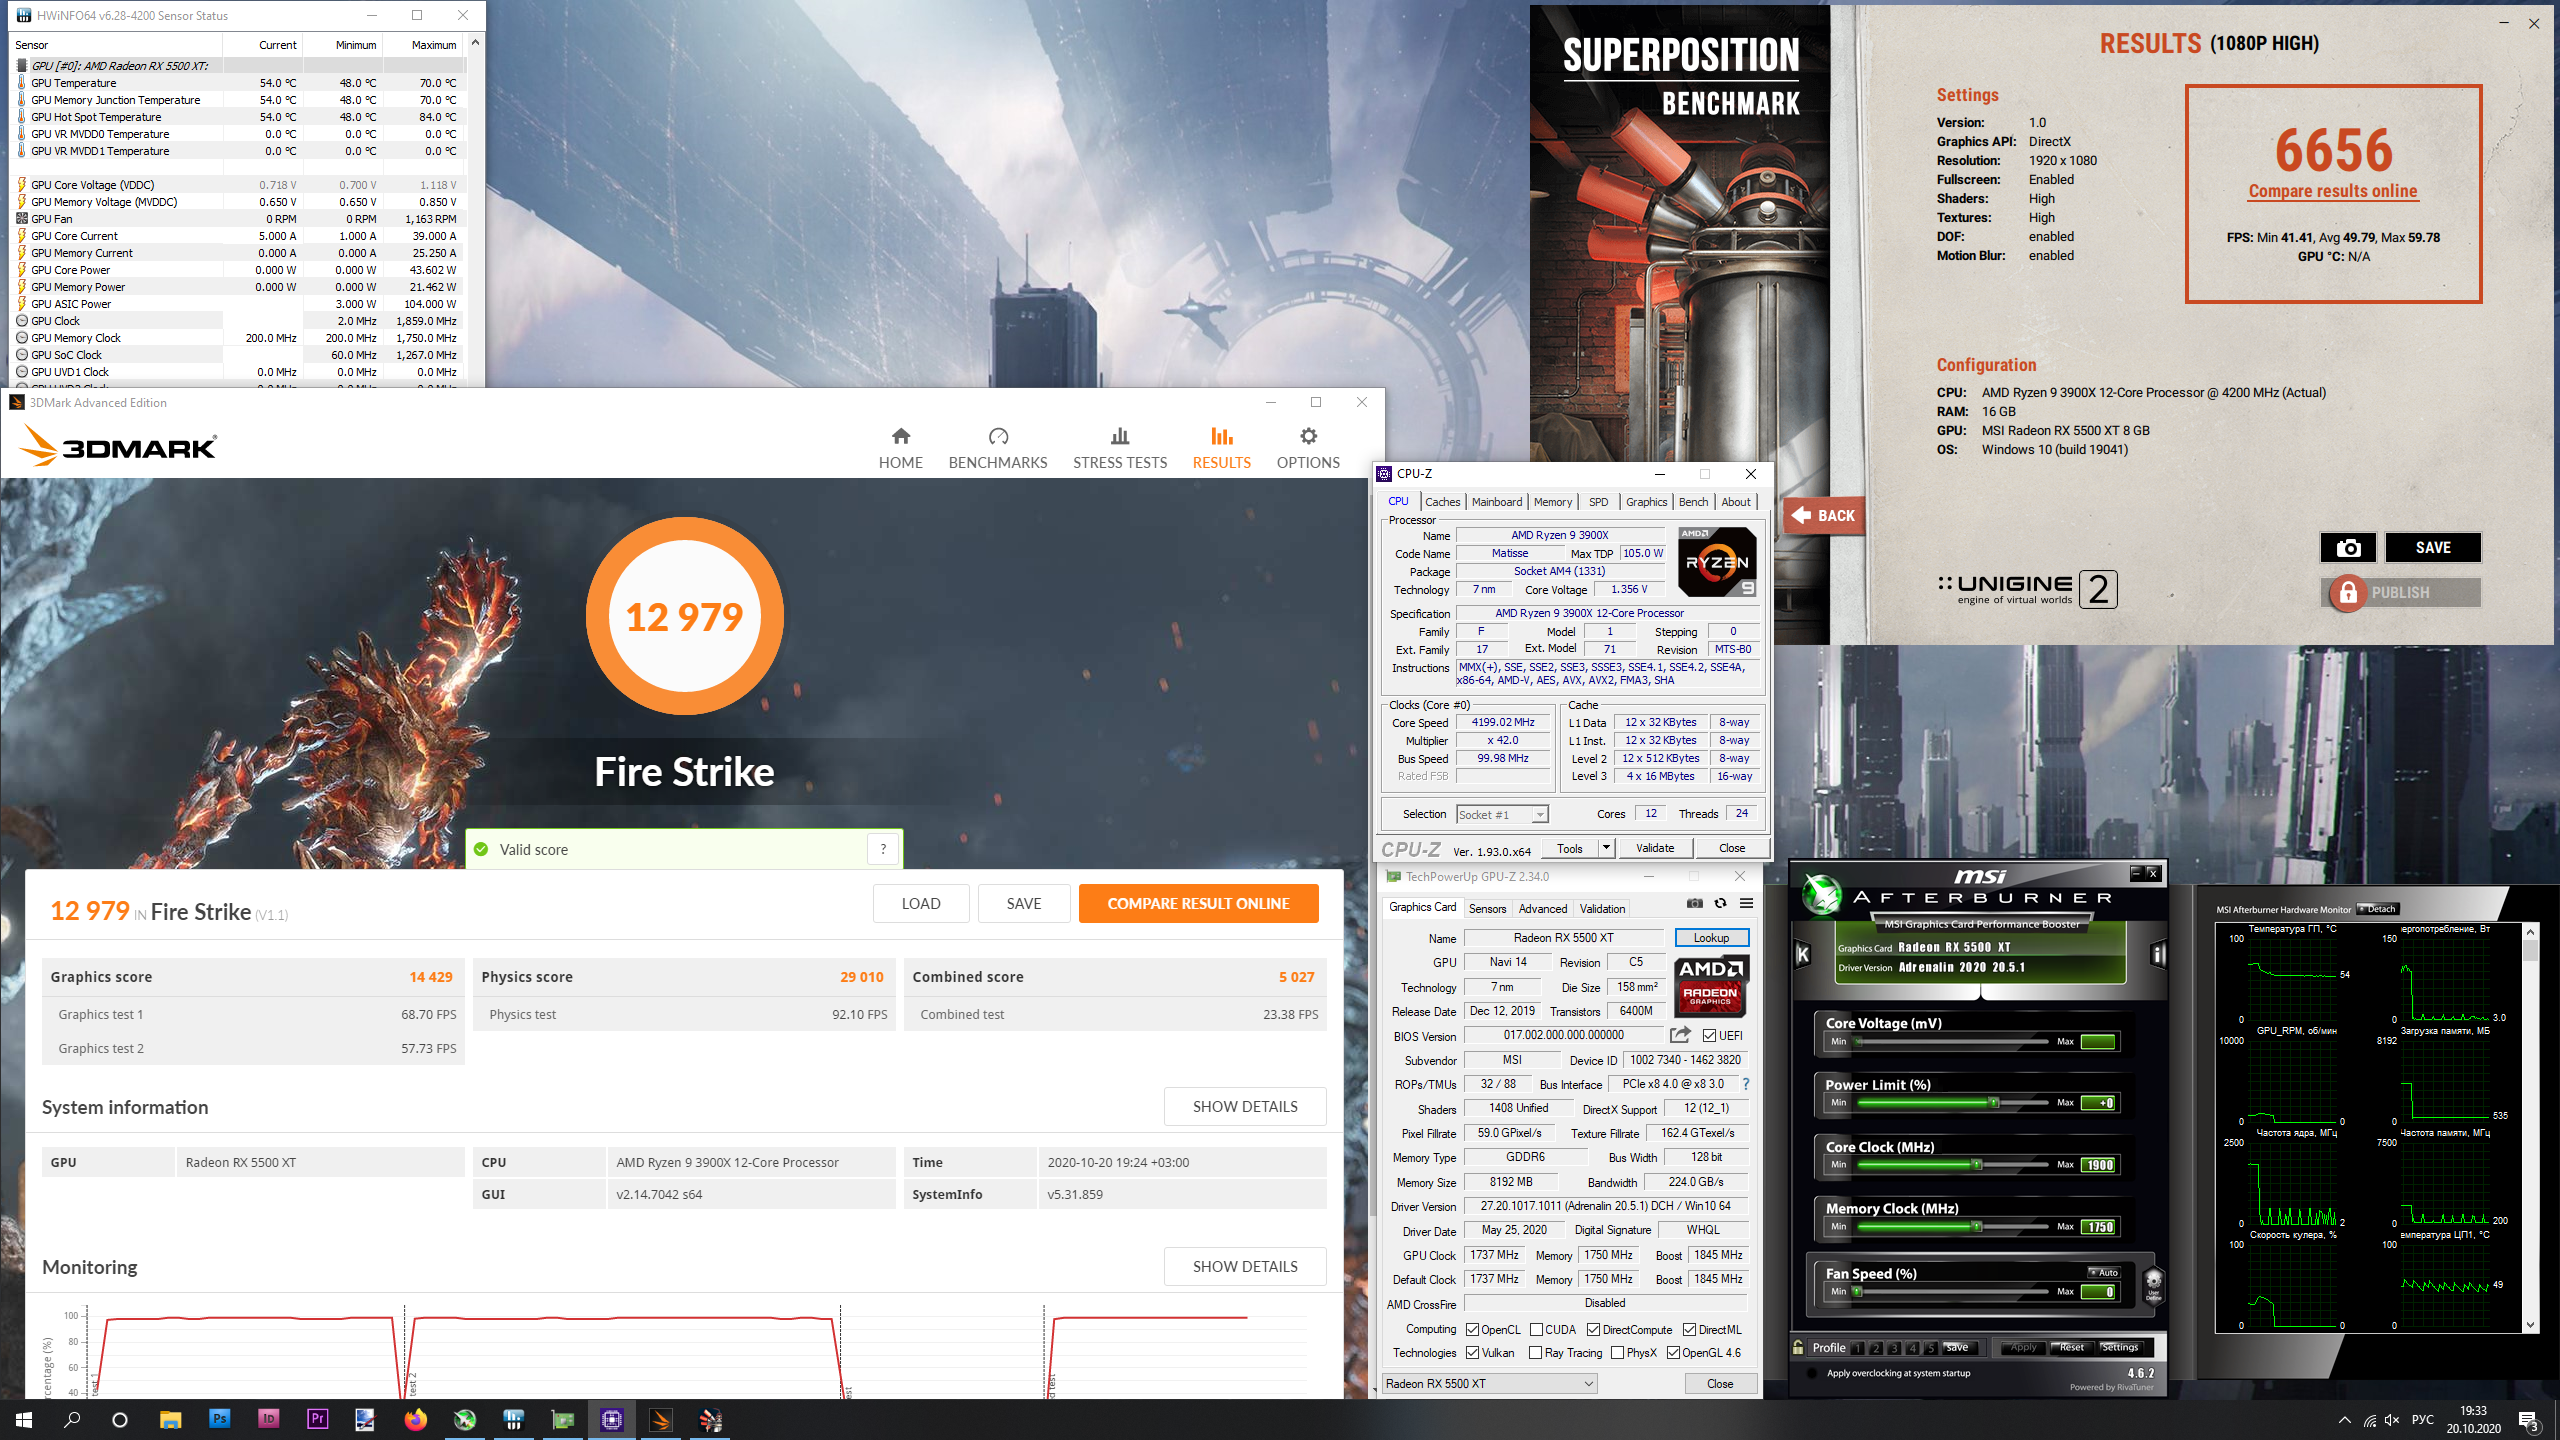Collapse HWiNFO sensor list scroll up arrow
Viewport: 2560px width, 1440px height.
point(475,42)
